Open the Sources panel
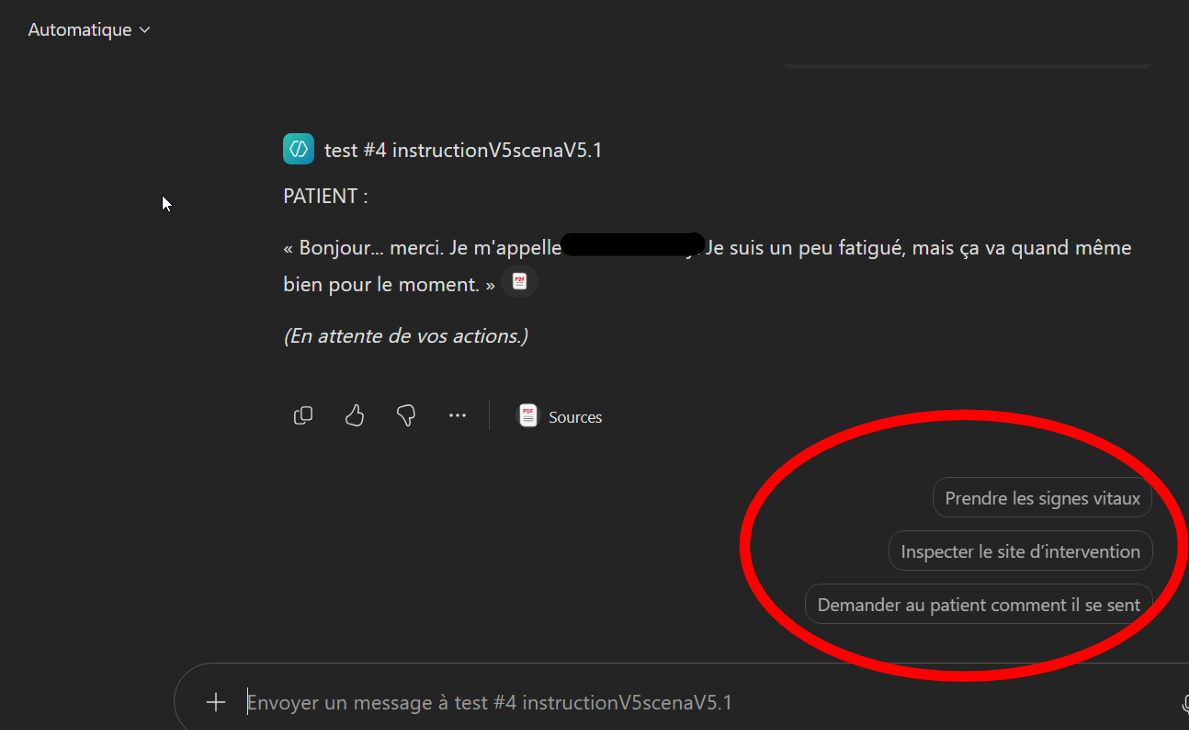This screenshot has width=1189, height=730. click(x=560, y=416)
